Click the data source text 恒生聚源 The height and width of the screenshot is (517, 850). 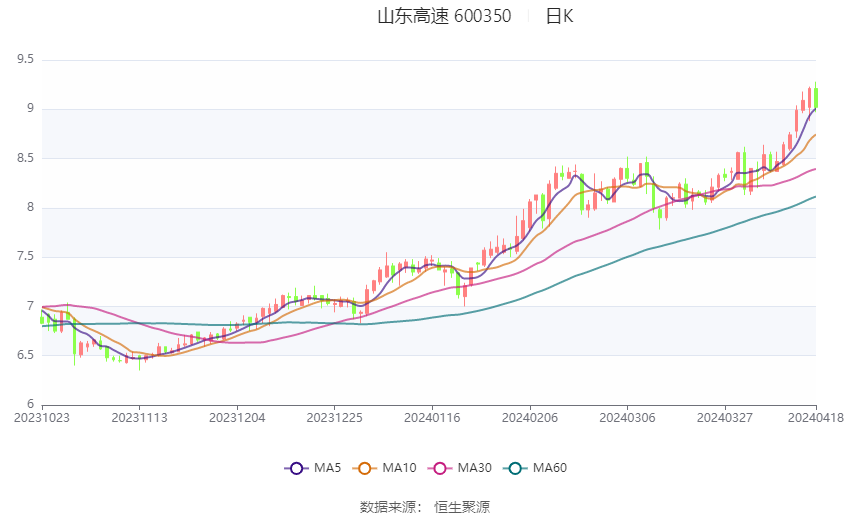[x=462, y=507]
